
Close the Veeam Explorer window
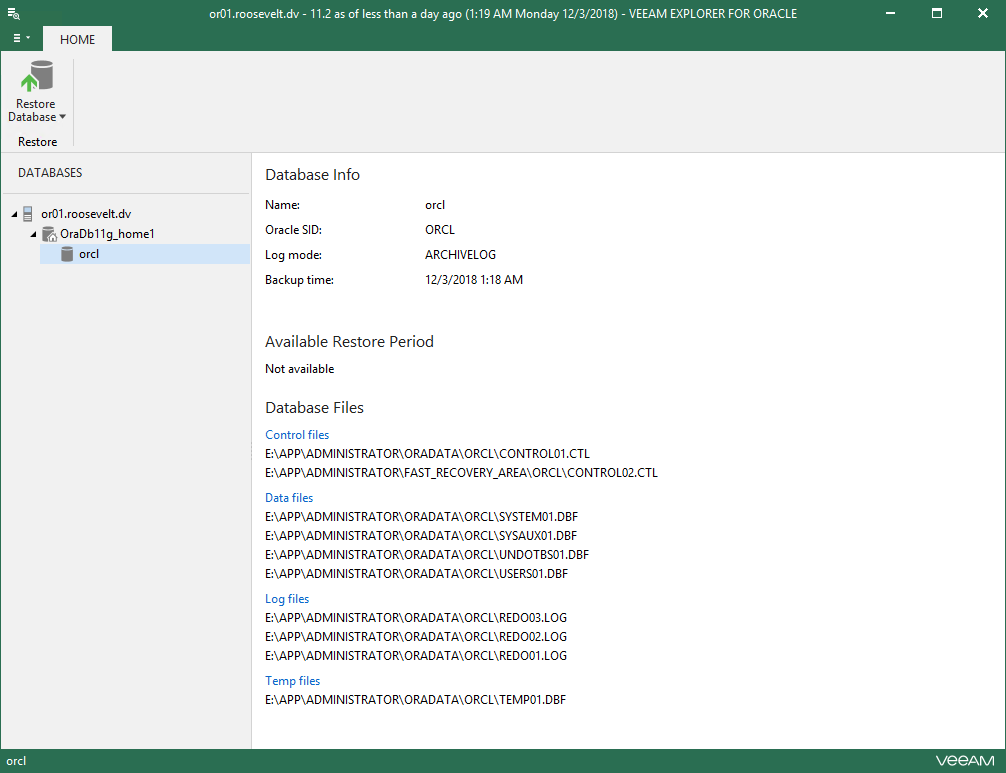982,13
